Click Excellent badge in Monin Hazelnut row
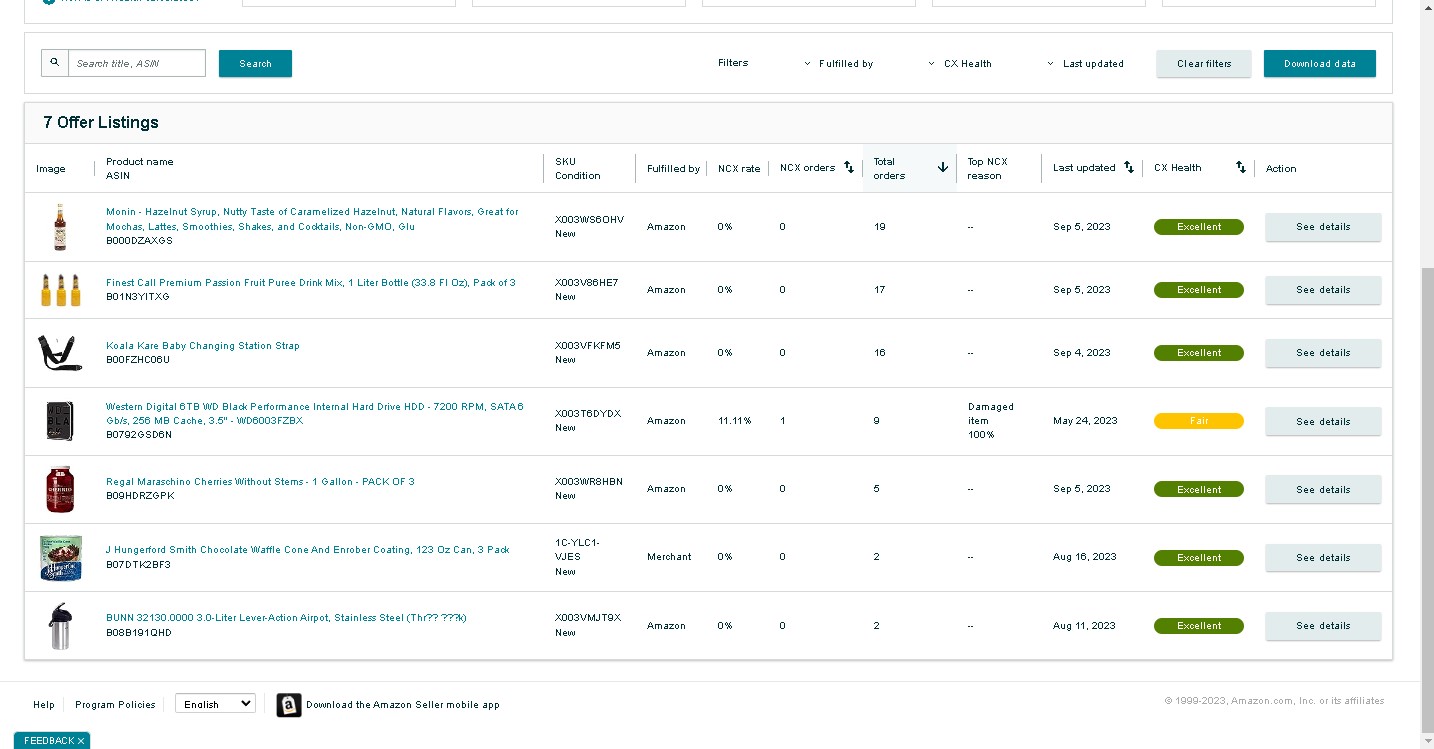 (1199, 227)
